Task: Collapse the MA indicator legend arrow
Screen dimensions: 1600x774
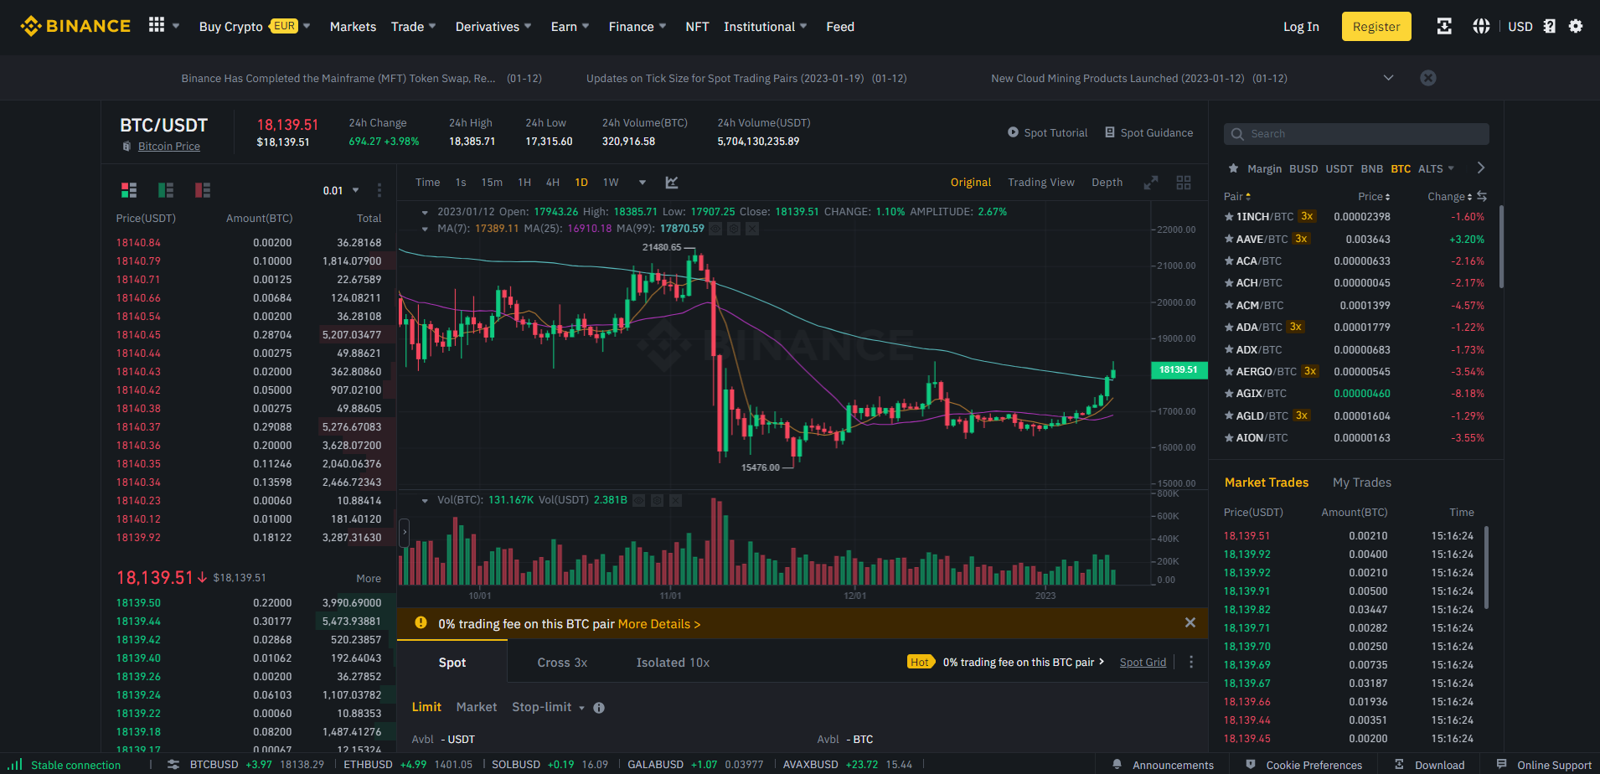Action: pyautogui.click(x=425, y=229)
